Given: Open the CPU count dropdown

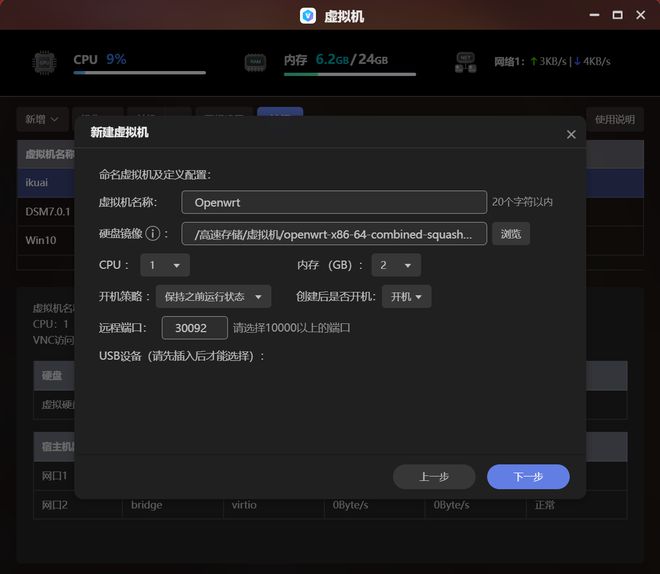Looking at the screenshot, I should 165,265.
